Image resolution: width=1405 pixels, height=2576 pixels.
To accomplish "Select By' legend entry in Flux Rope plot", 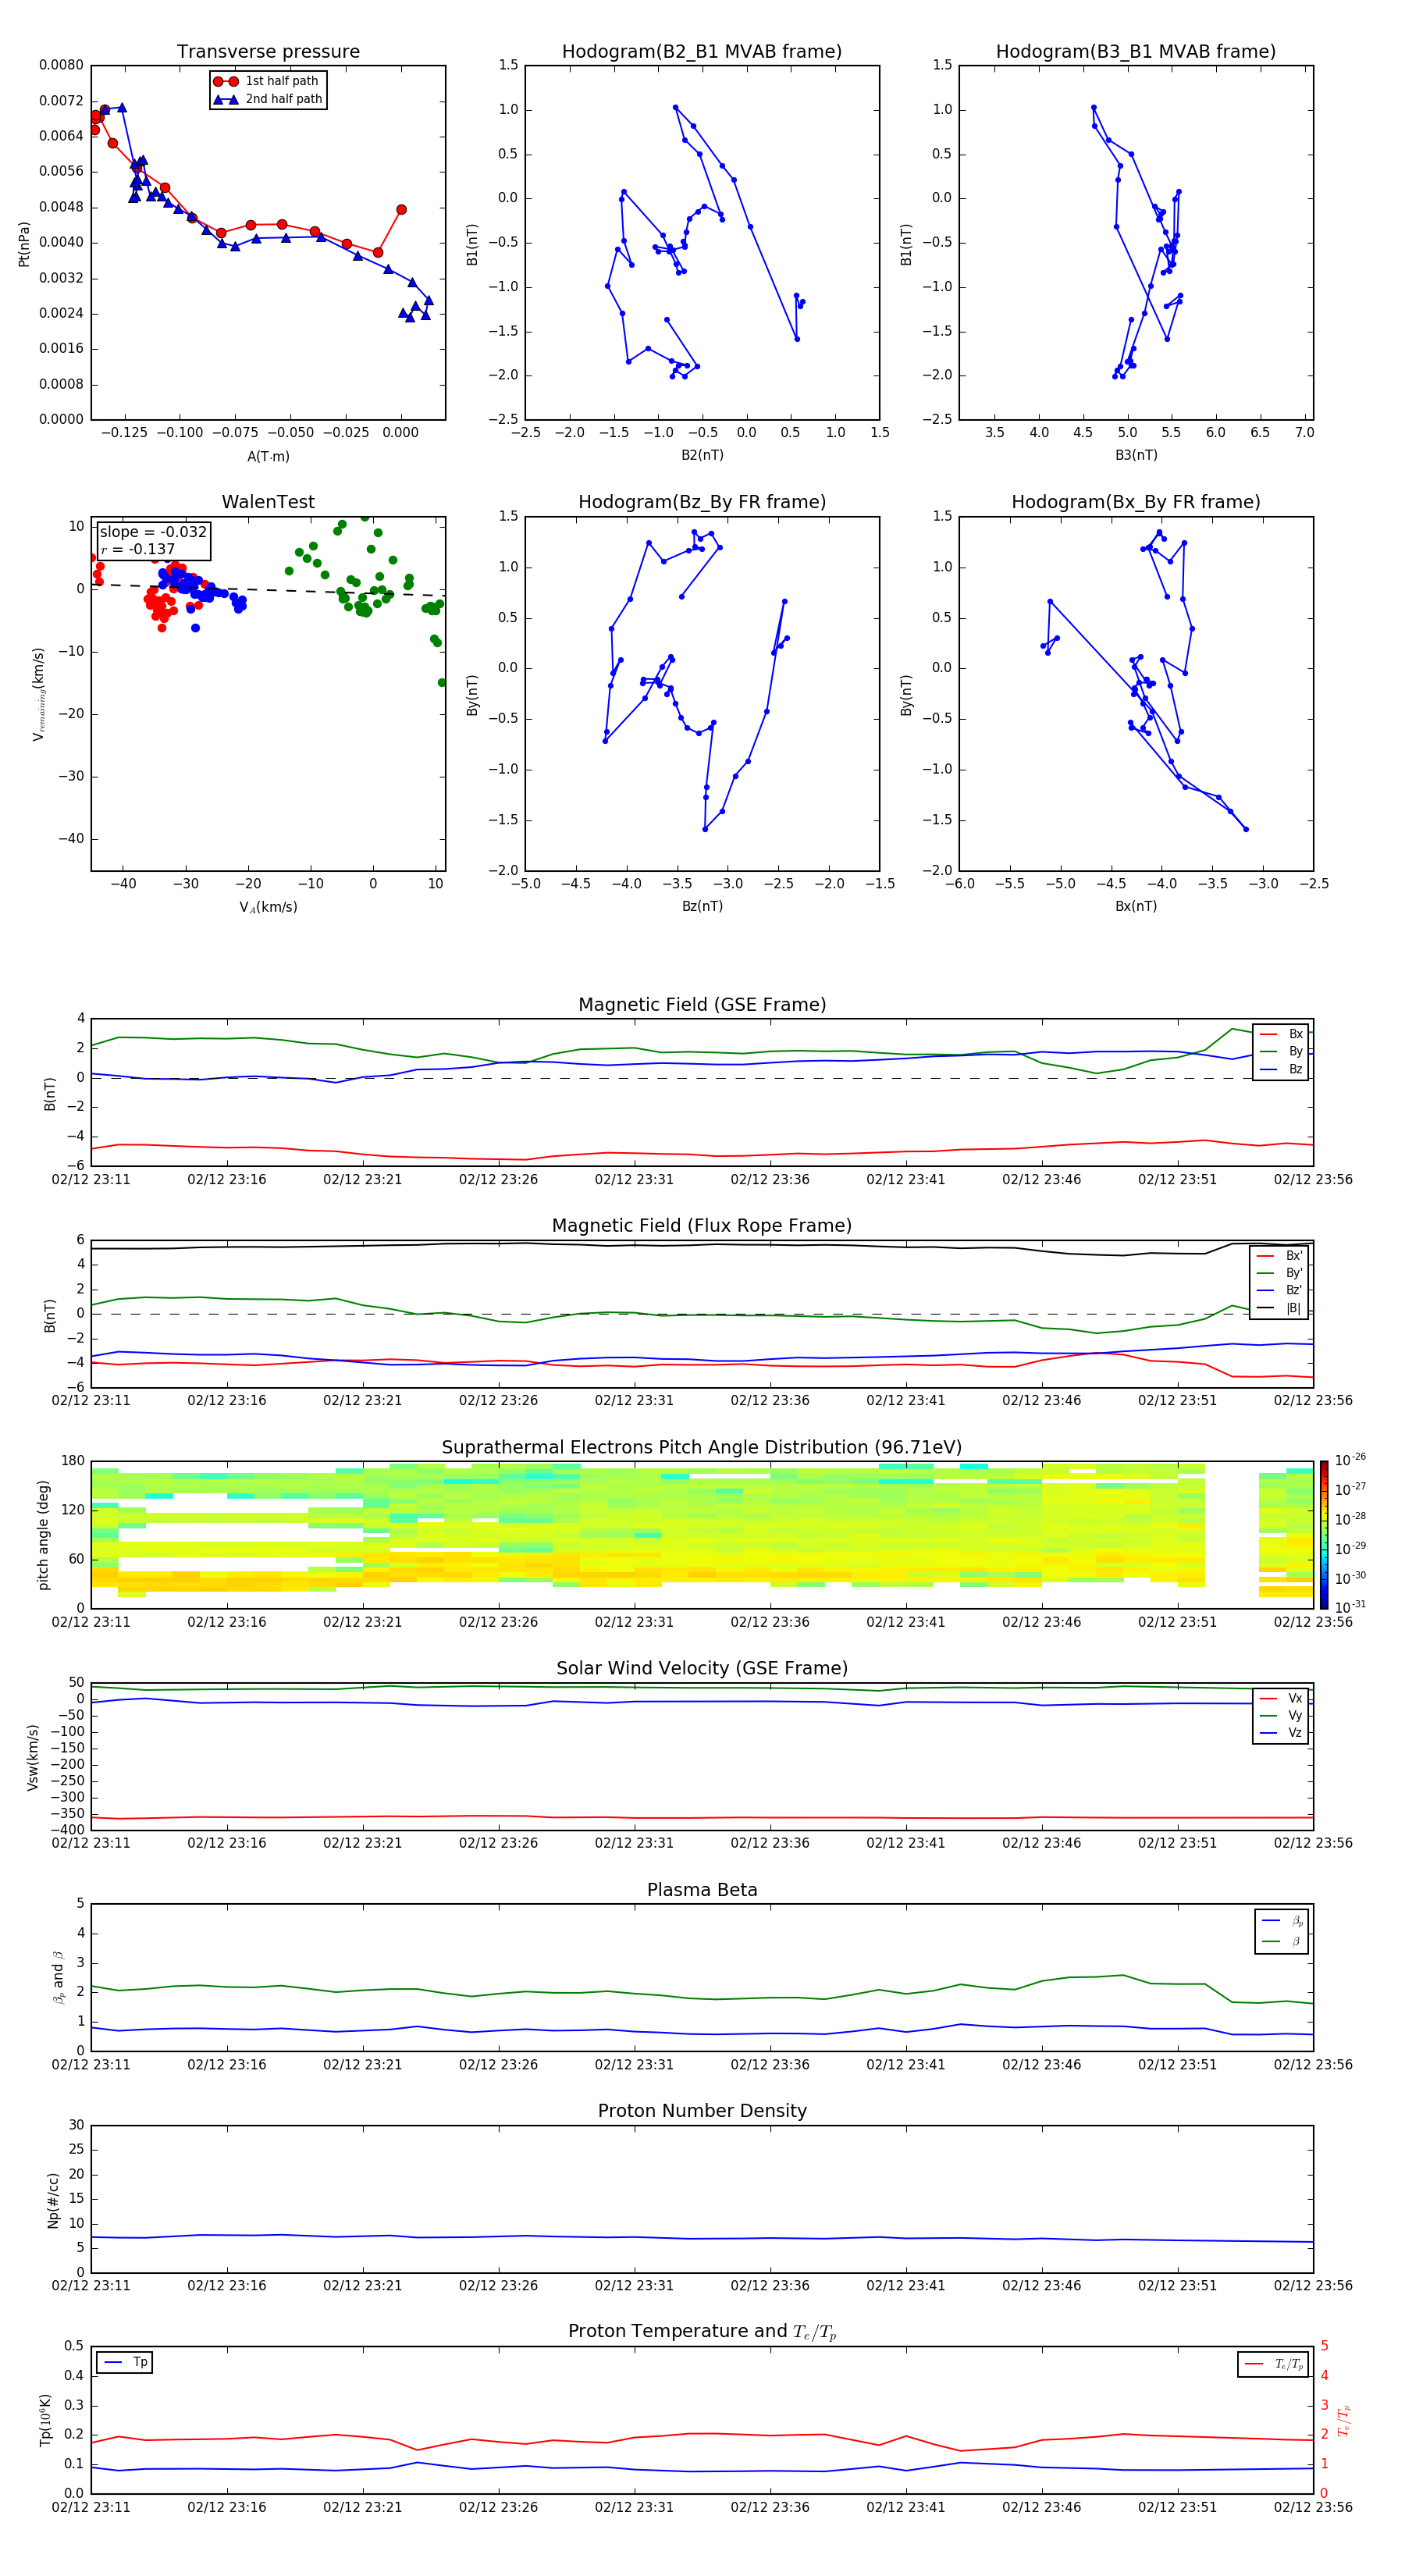I will pyautogui.click(x=1280, y=1273).
